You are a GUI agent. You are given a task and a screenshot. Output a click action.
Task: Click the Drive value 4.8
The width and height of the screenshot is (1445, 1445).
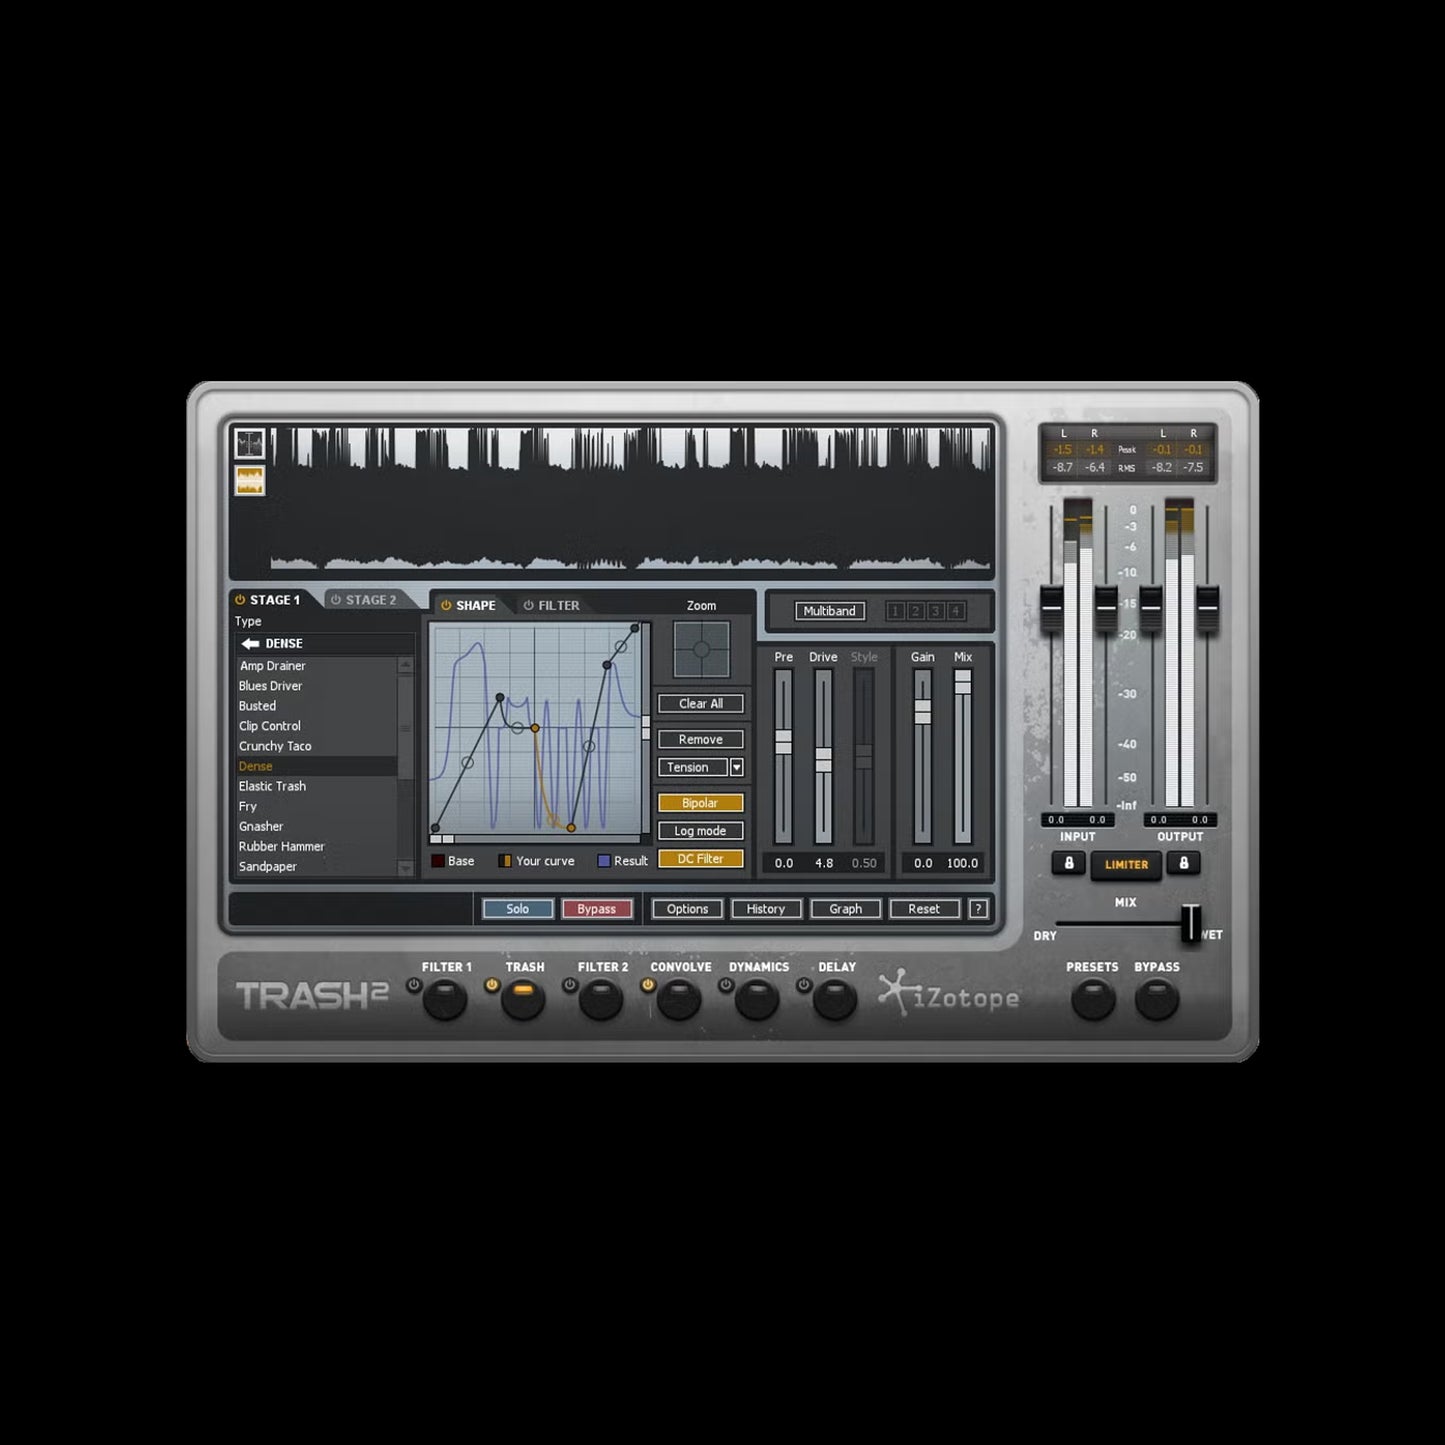pyautogui.click(x=824, y=863)
